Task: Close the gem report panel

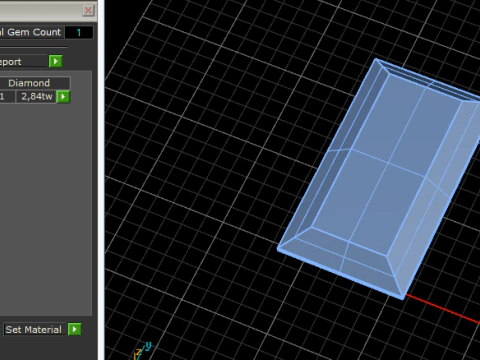Action: click(88, 10)
